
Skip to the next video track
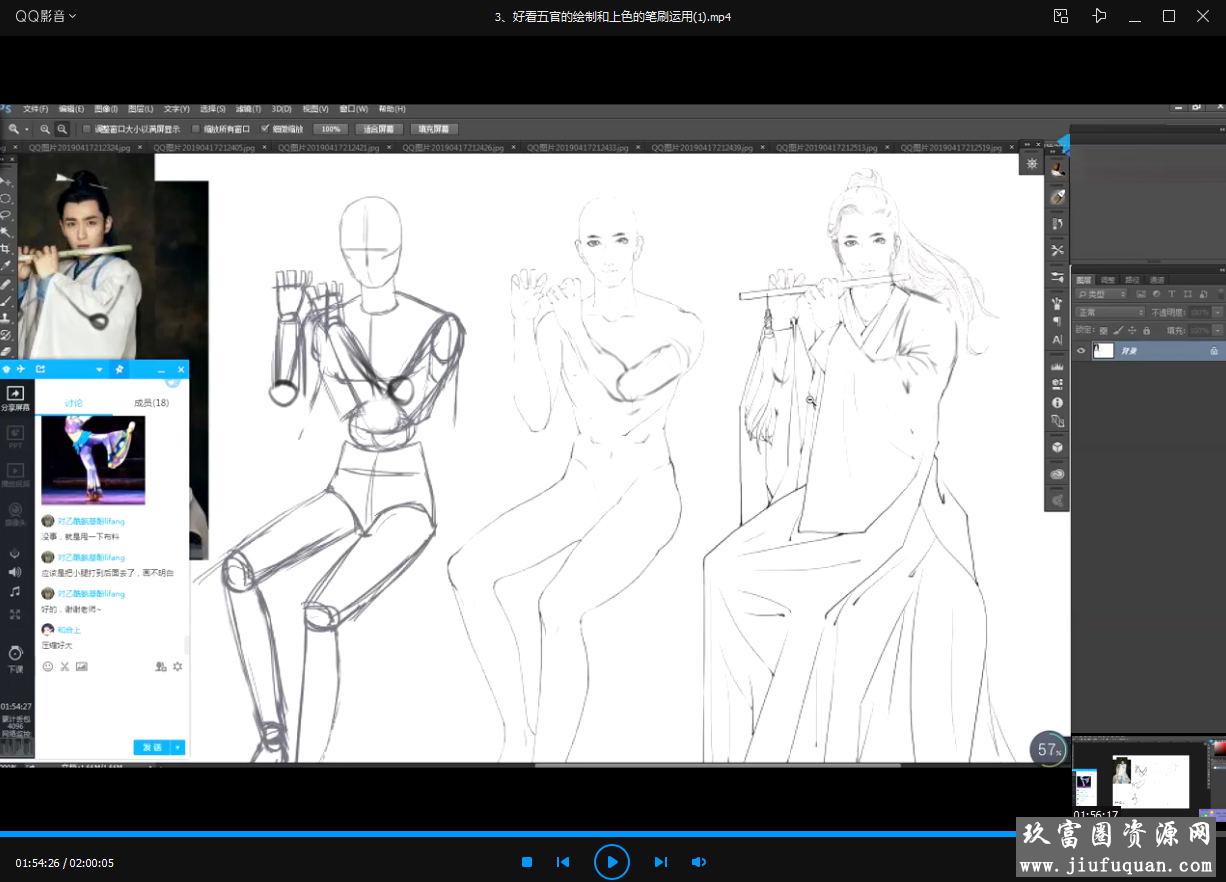[660, 862]
